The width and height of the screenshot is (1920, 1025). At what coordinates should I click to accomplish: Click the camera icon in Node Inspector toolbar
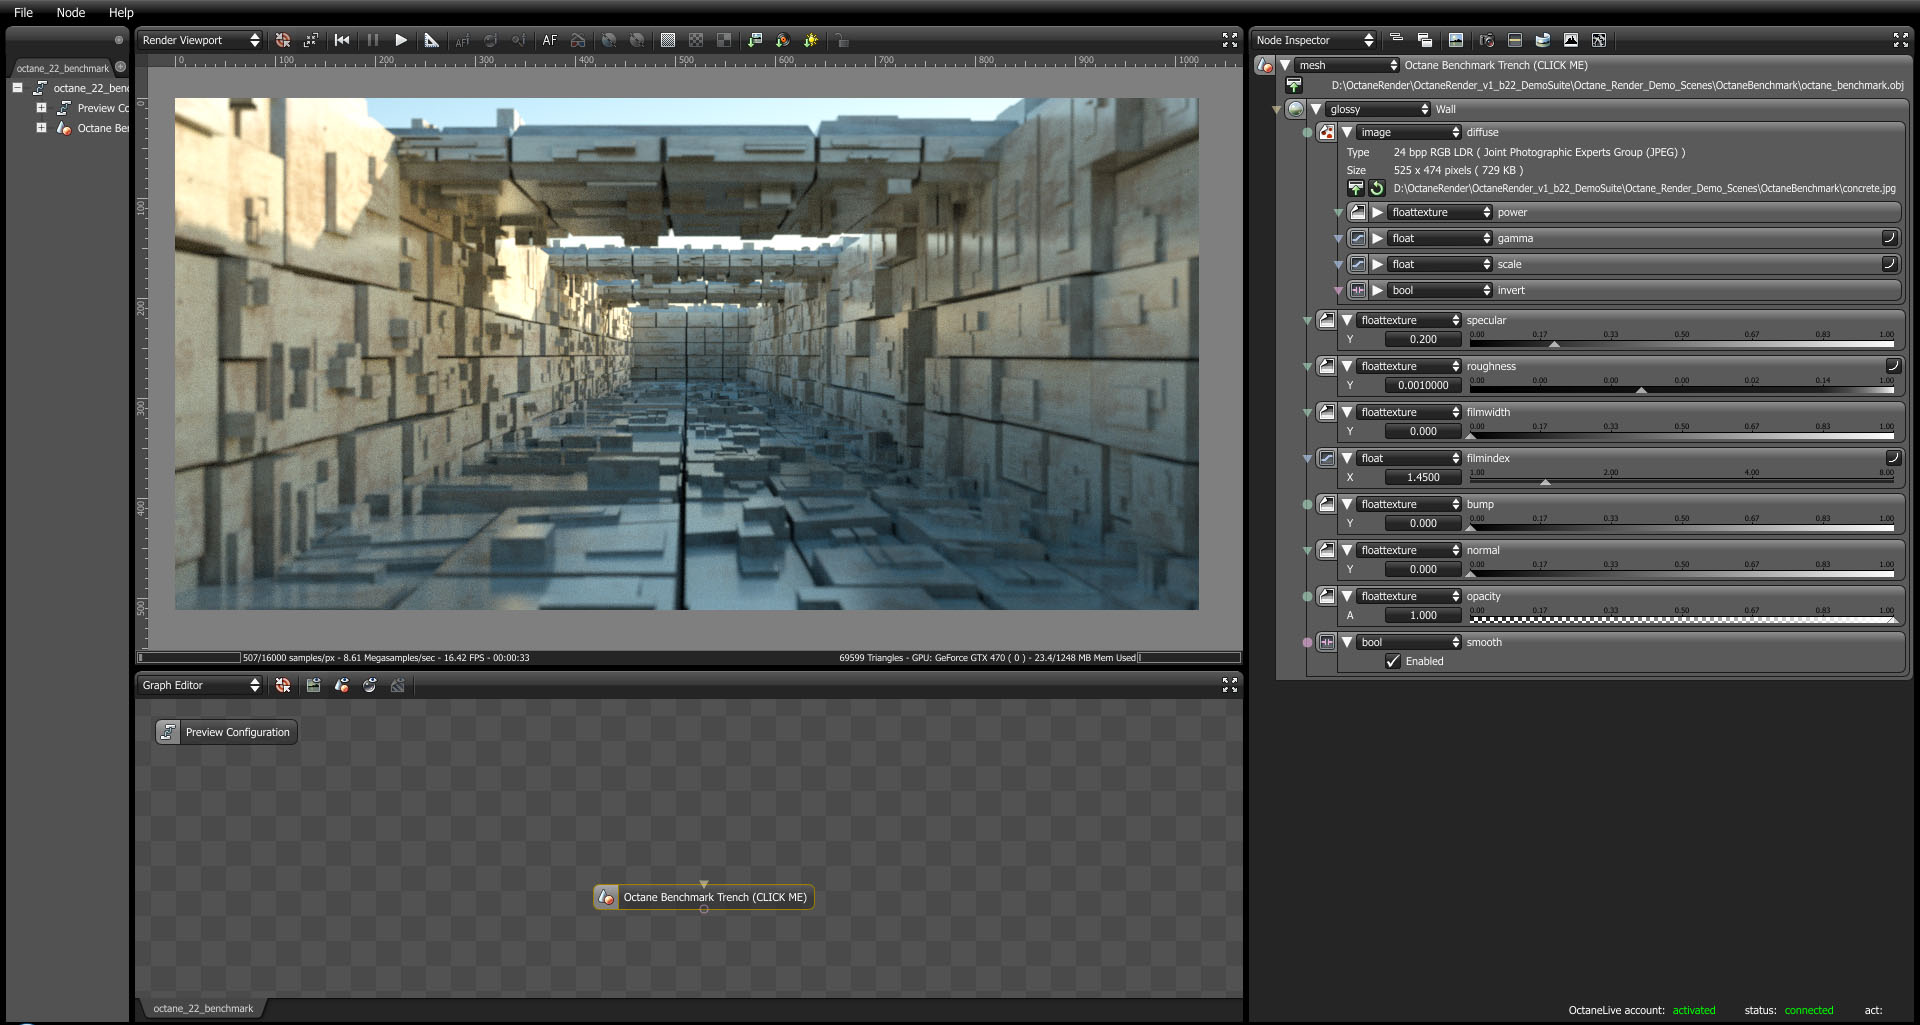1487,40
